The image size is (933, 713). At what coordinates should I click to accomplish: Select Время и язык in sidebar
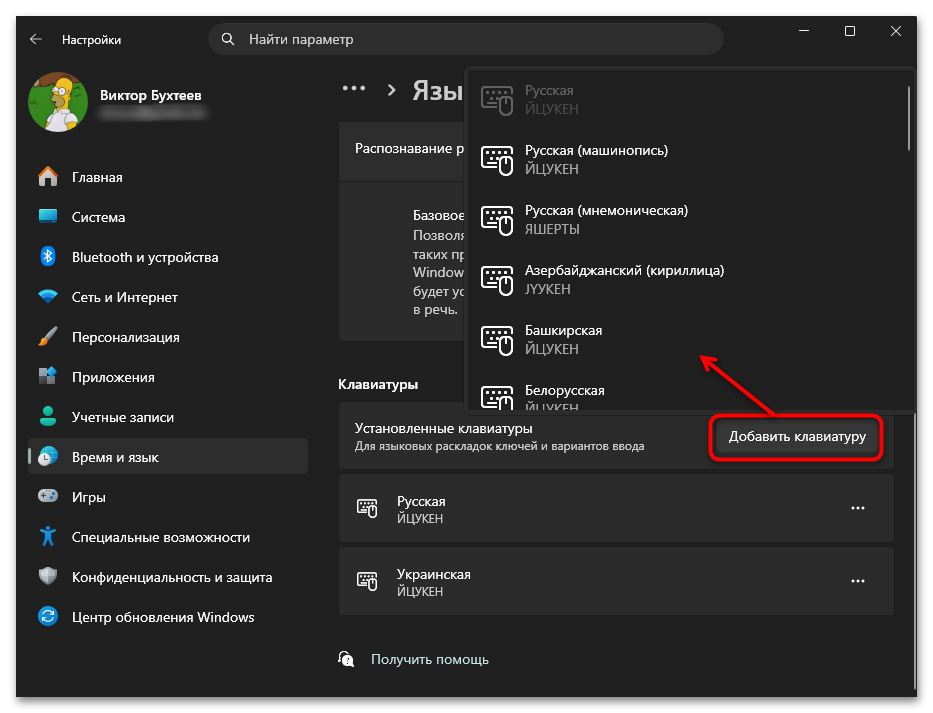(168, 456)
